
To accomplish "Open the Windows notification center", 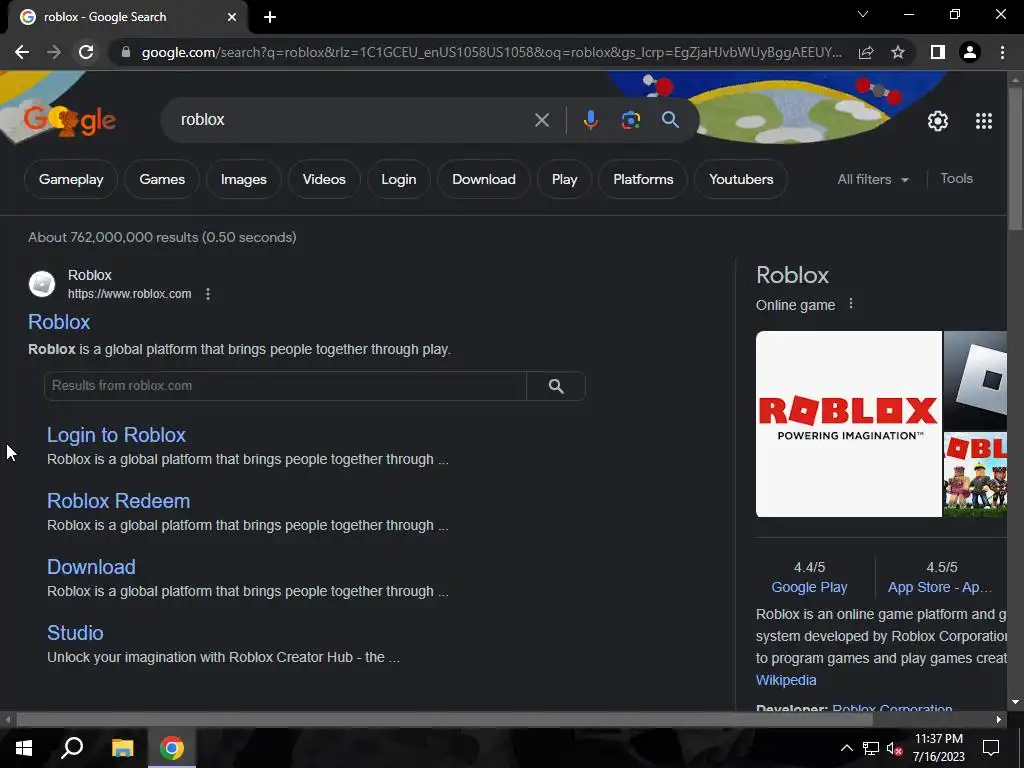I will click(991, 748).
